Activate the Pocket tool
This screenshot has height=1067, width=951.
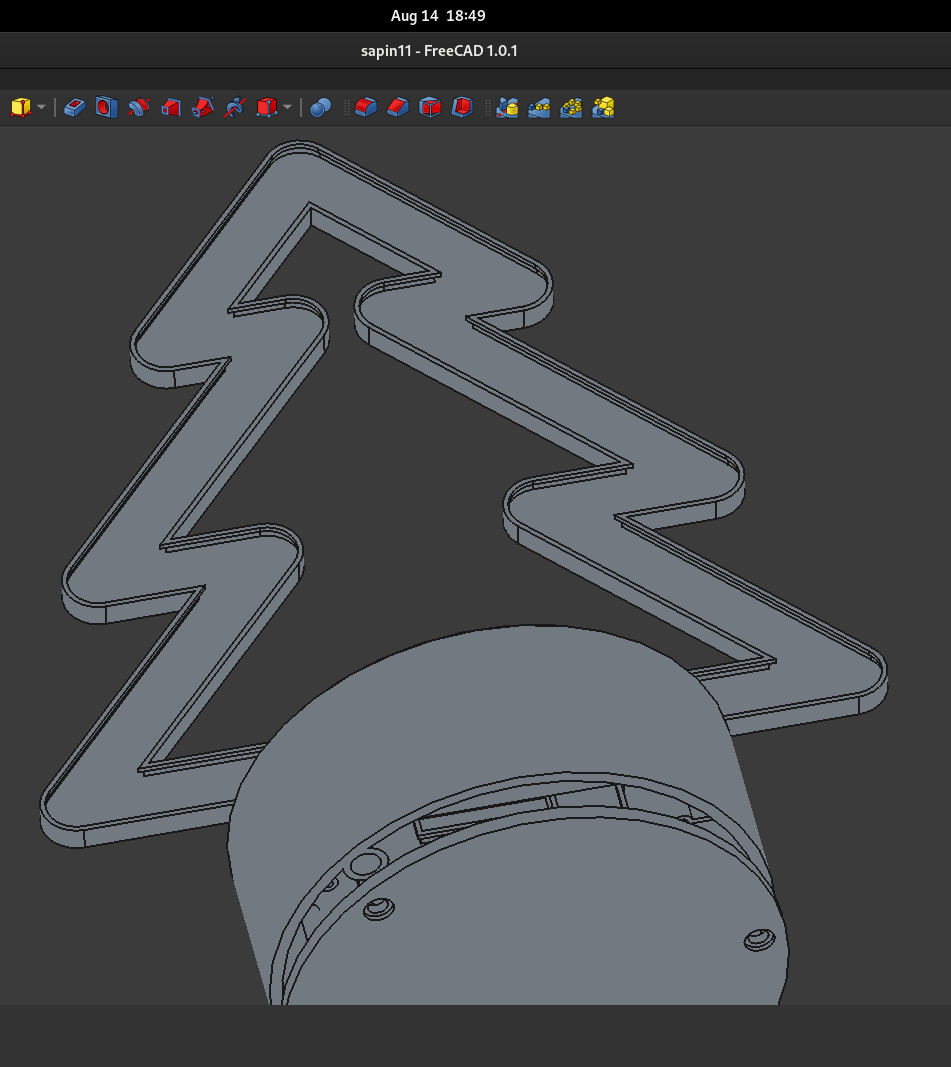point(75,108)
